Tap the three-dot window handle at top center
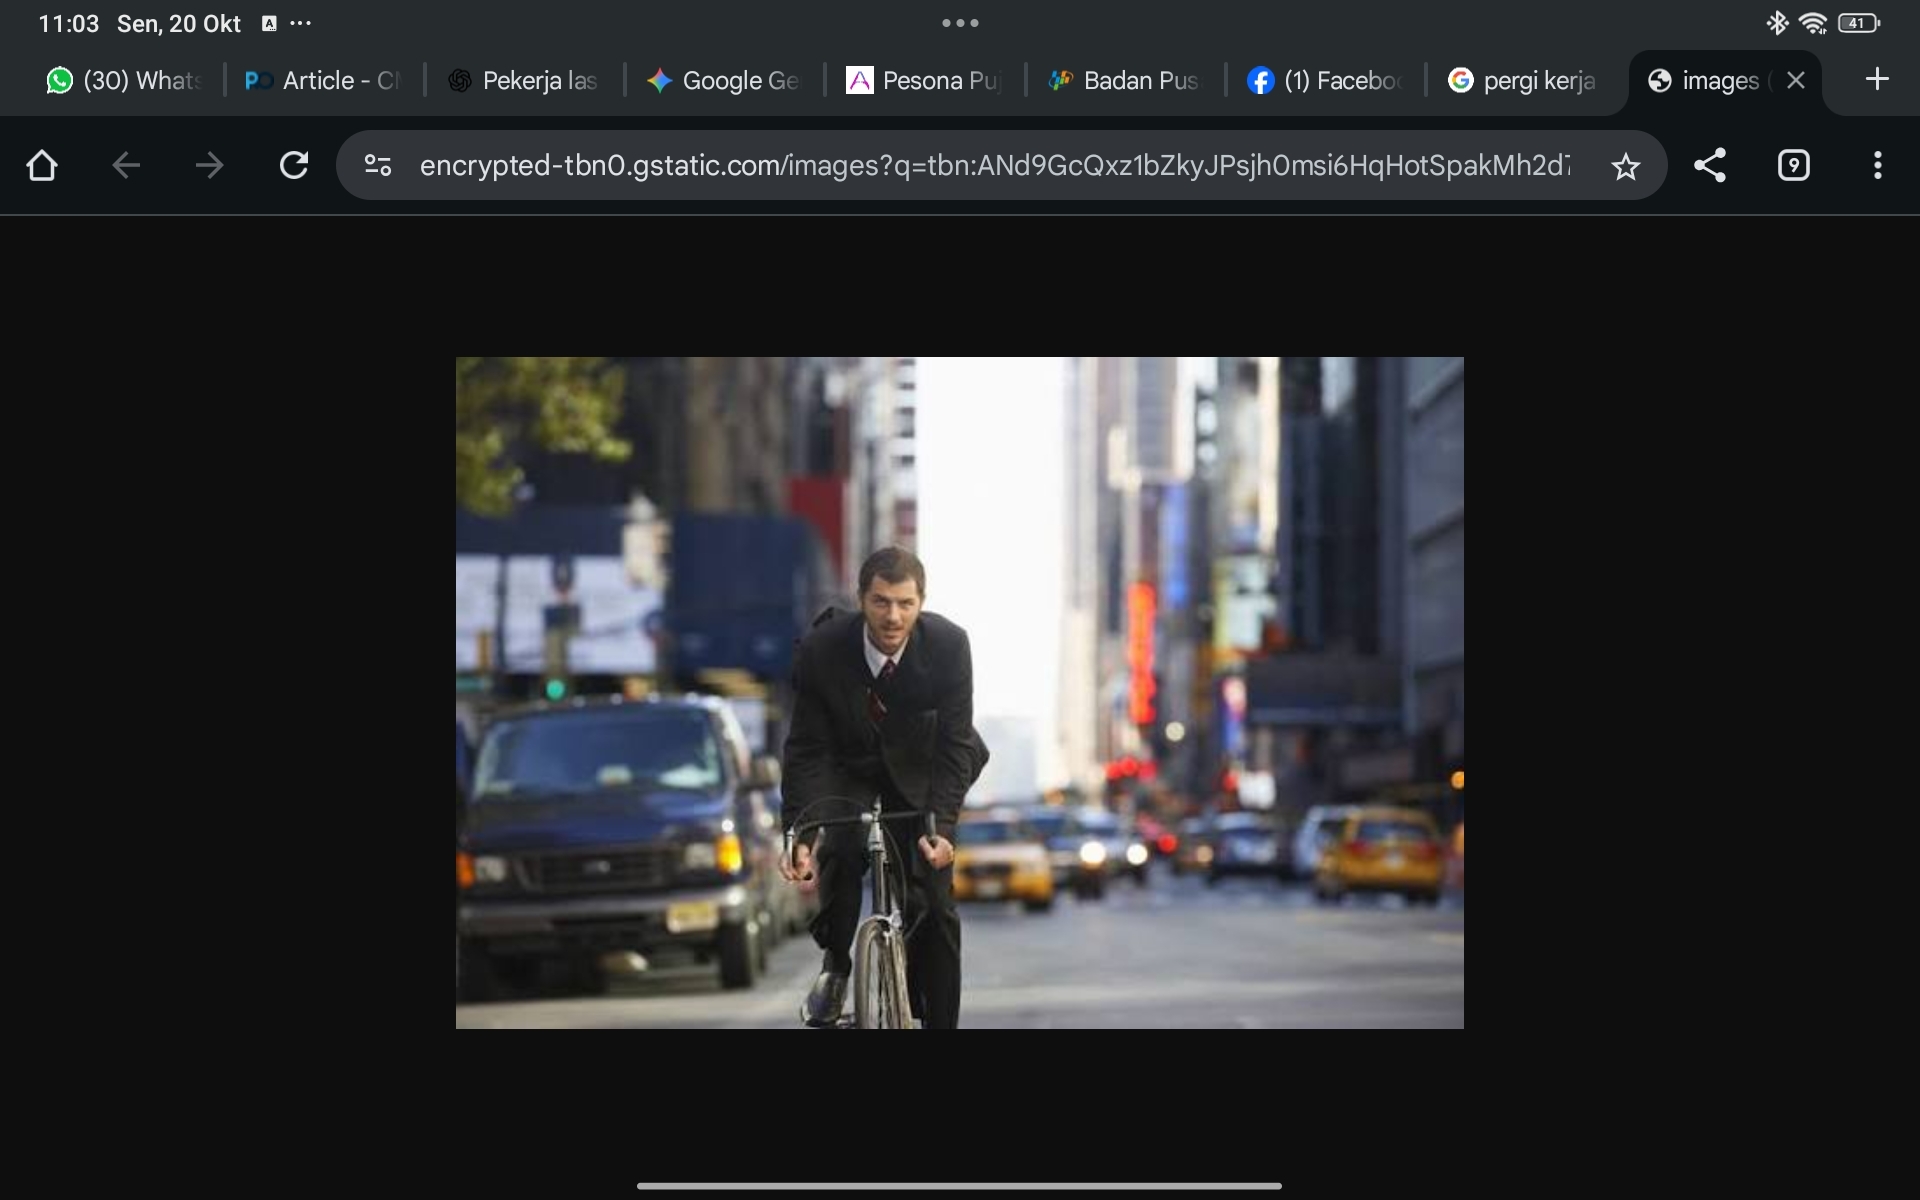 [960, 23]
